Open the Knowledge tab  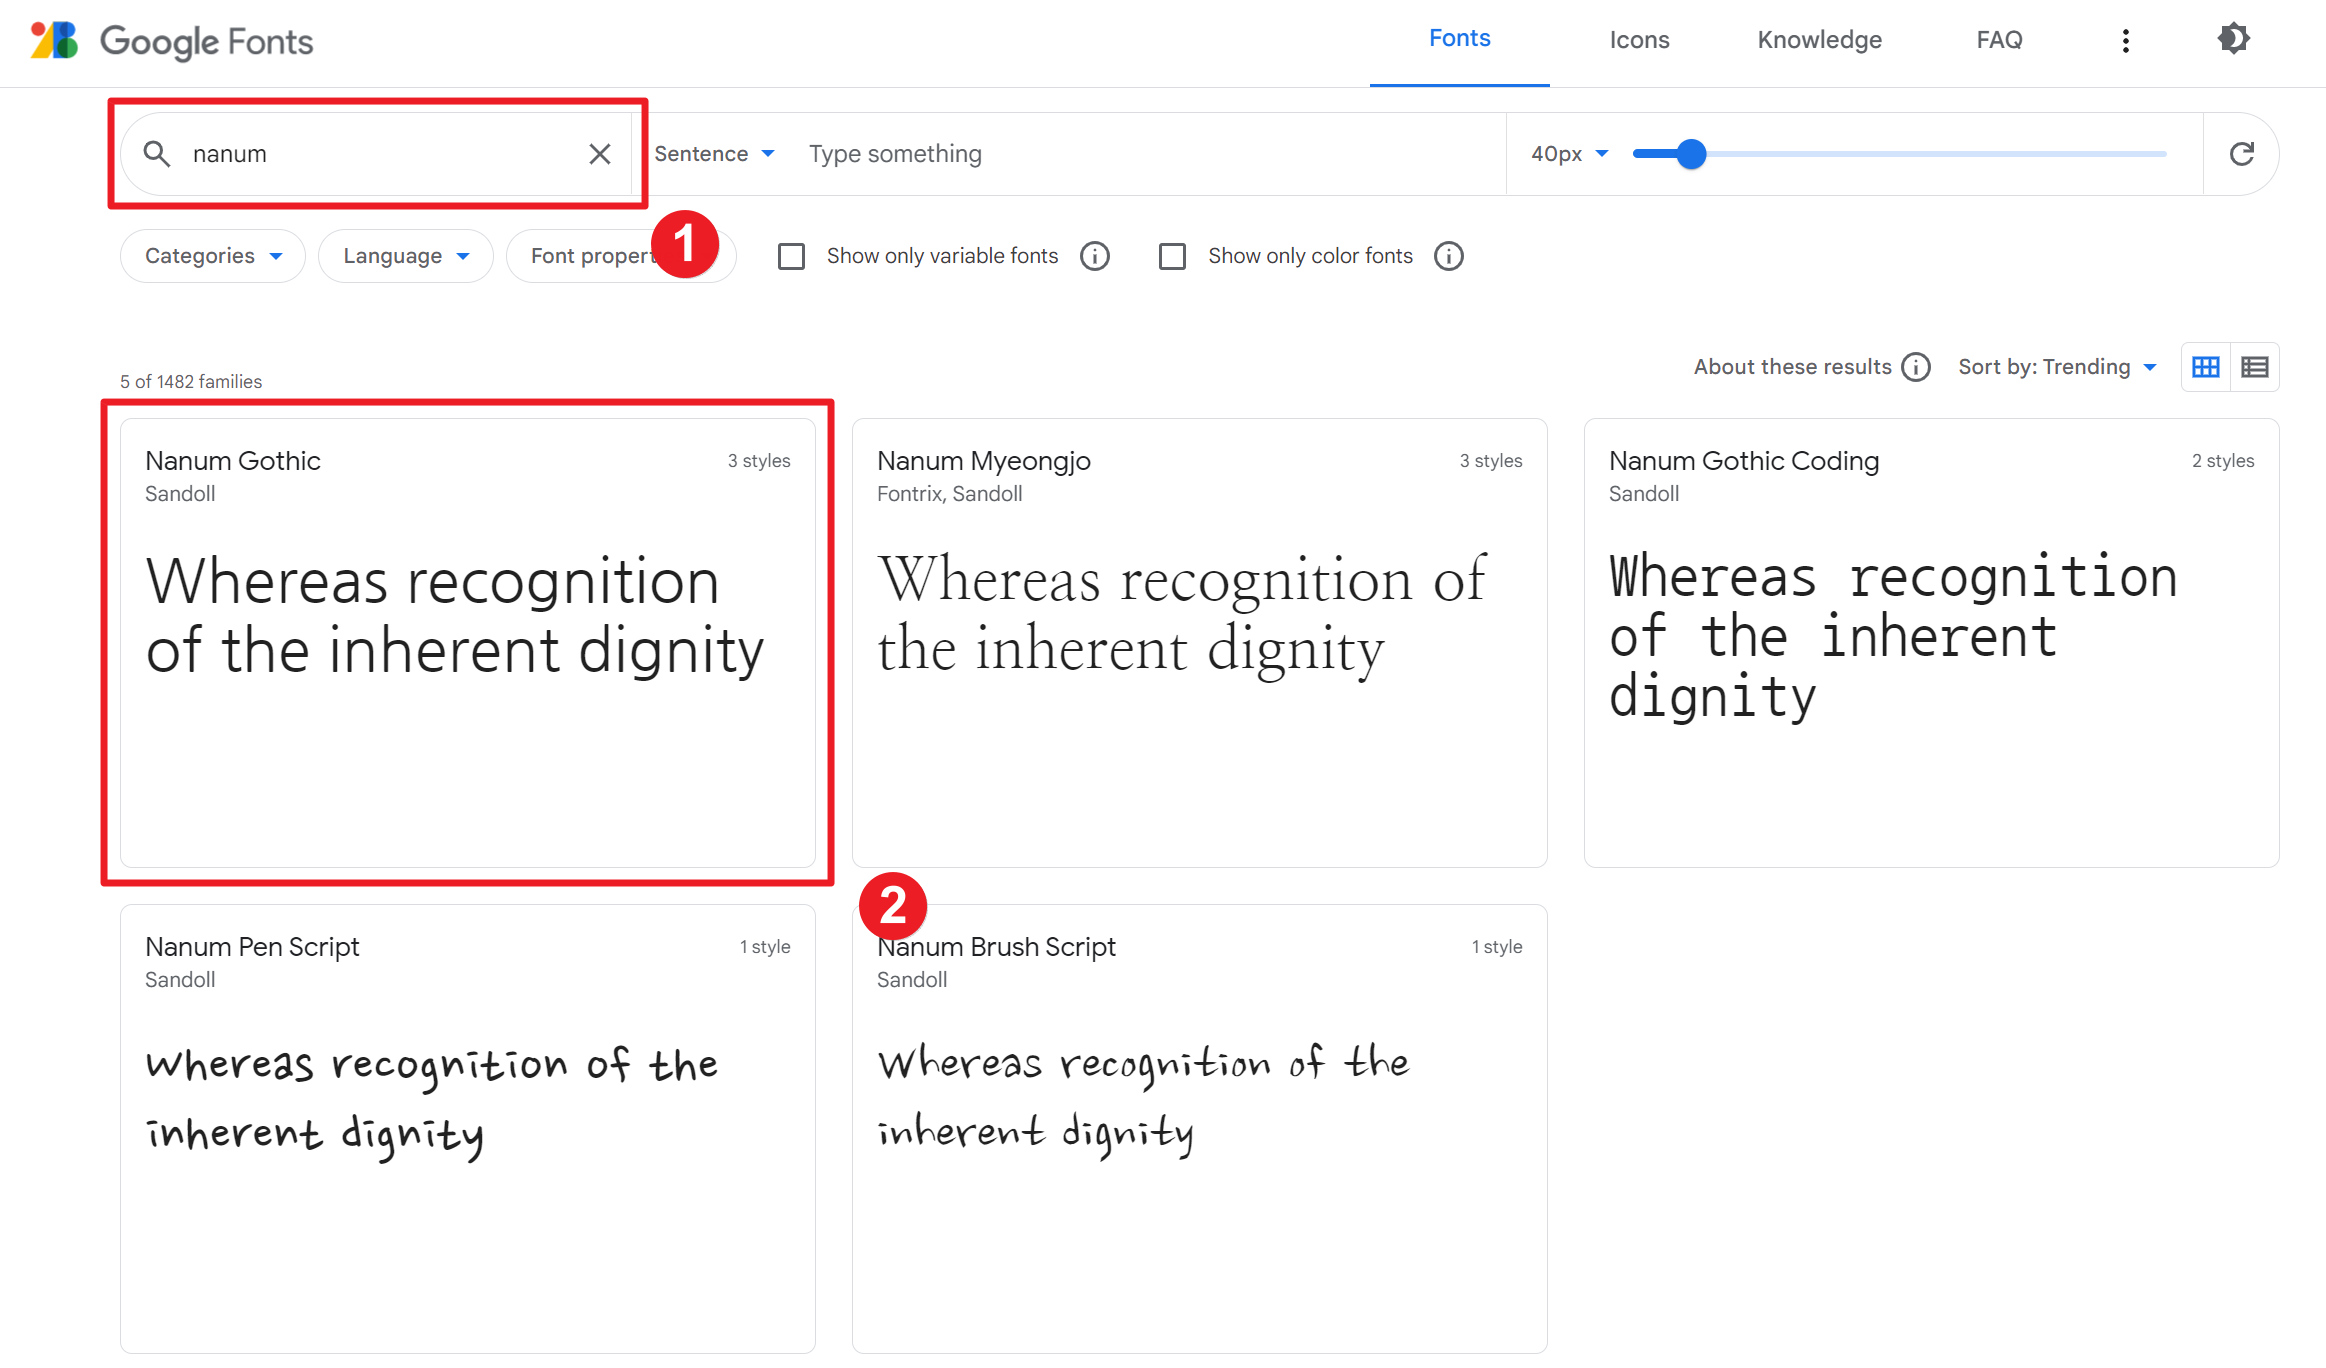[1819, 40]
